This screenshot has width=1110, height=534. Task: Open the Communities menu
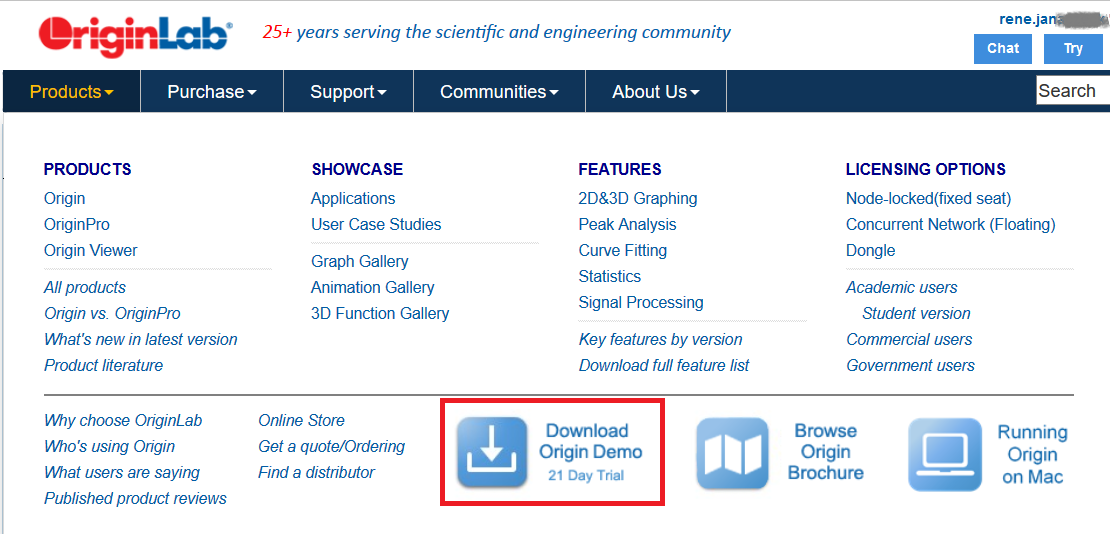[498, 92]
